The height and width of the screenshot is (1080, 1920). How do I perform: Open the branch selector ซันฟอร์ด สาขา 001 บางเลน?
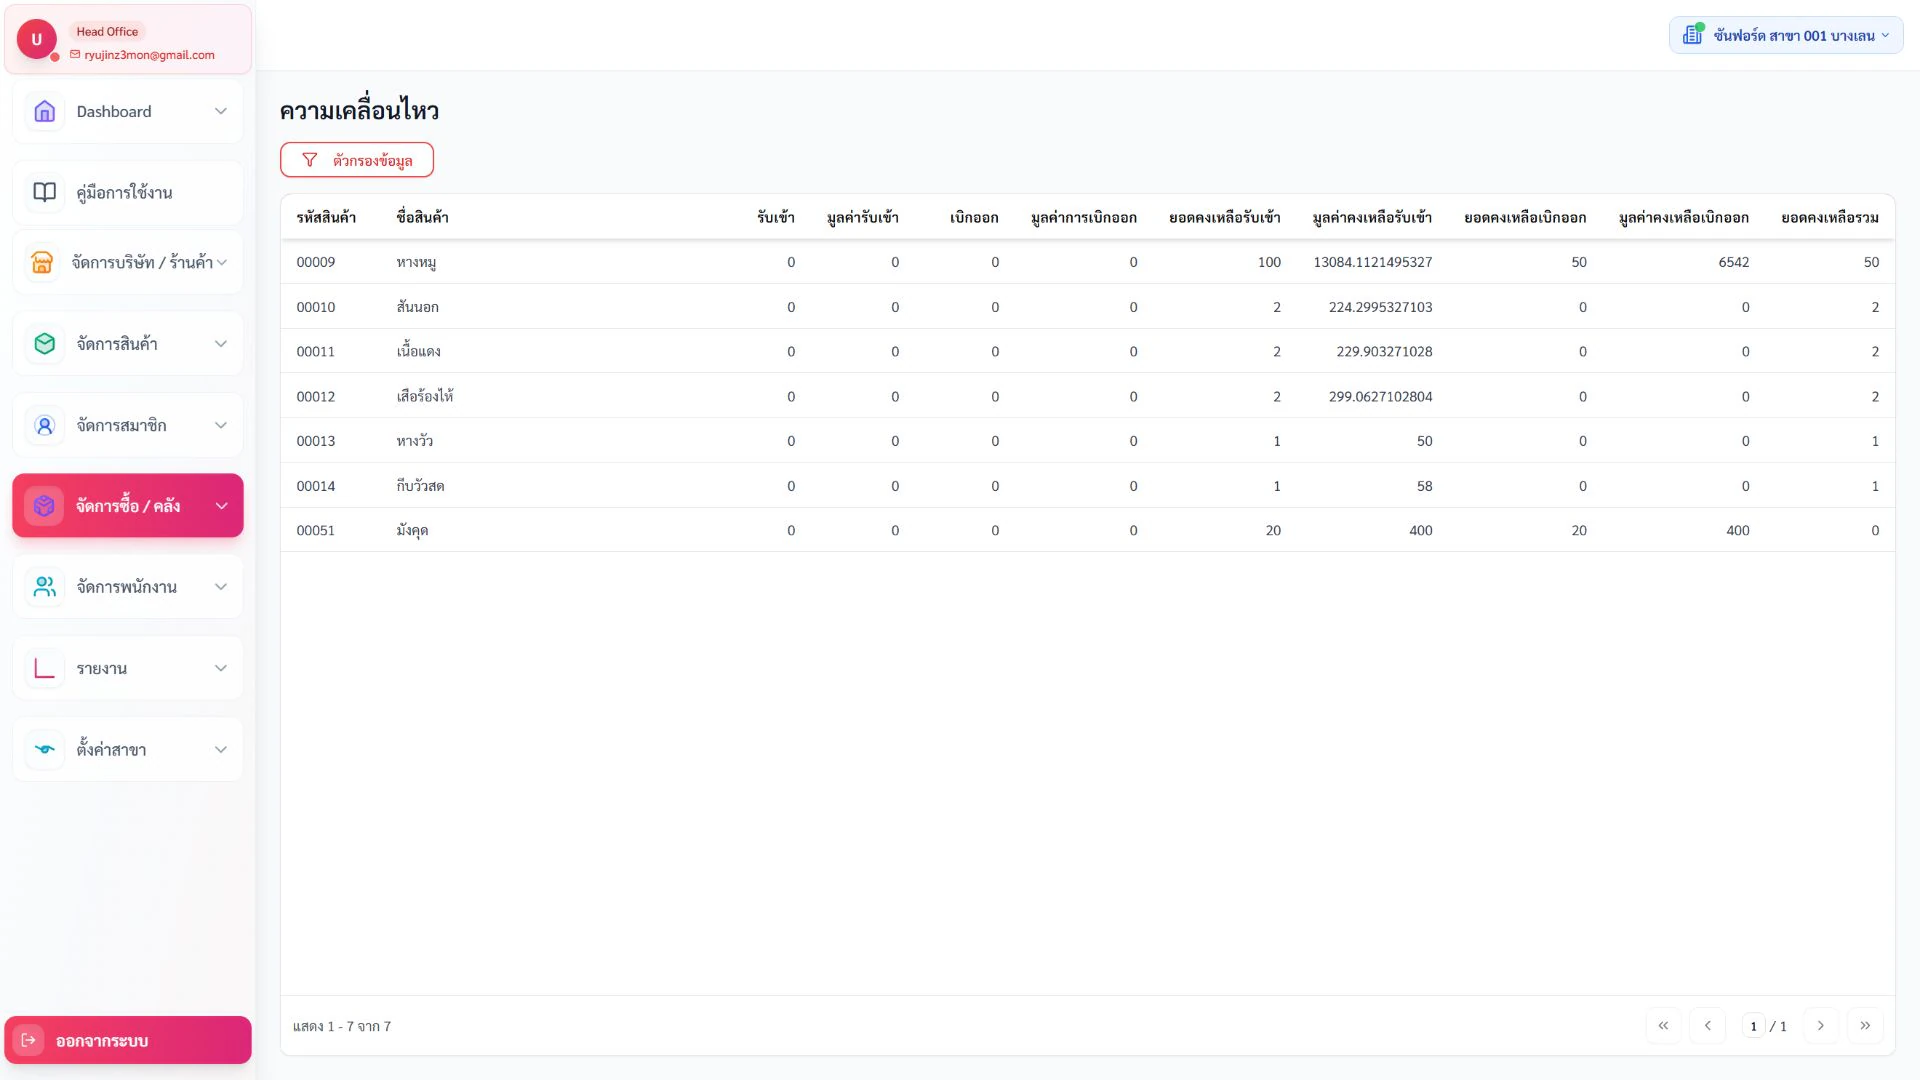(1786, 35)
